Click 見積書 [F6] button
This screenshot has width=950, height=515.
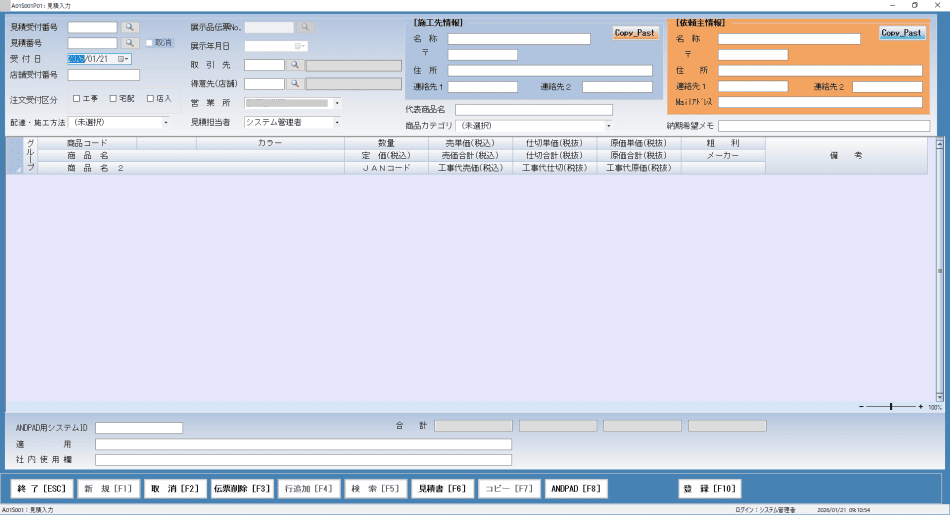click(441, 488)
